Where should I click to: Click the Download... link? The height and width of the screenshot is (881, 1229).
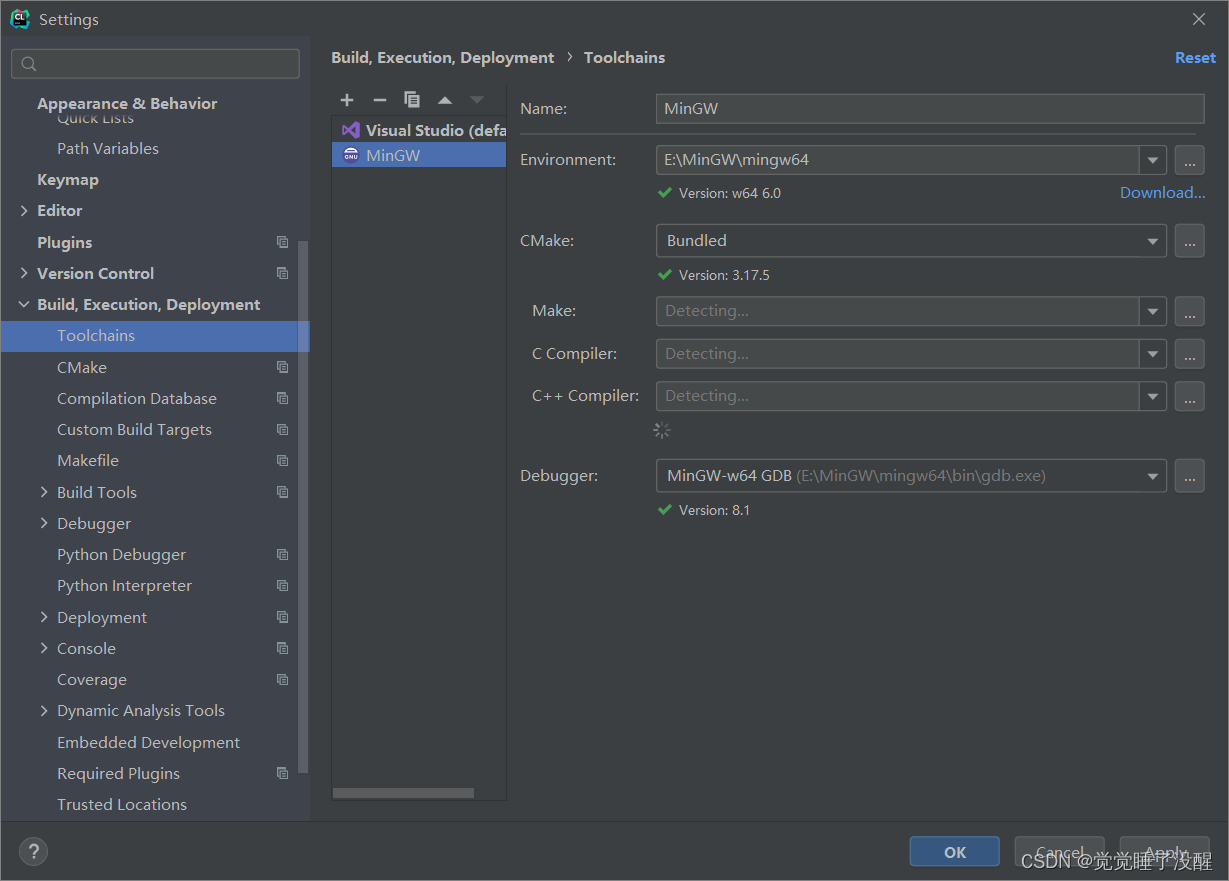pos(1162,193)
